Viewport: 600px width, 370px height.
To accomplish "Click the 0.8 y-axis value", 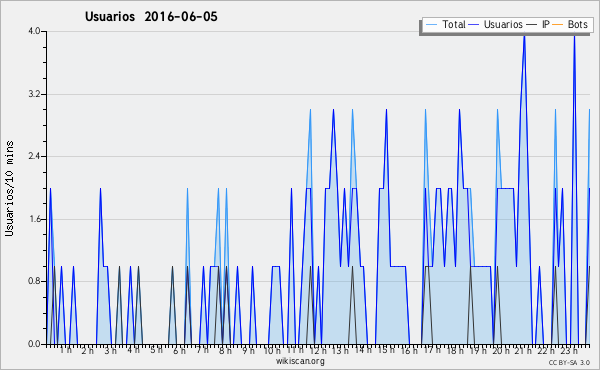I will tap(34, 281).
